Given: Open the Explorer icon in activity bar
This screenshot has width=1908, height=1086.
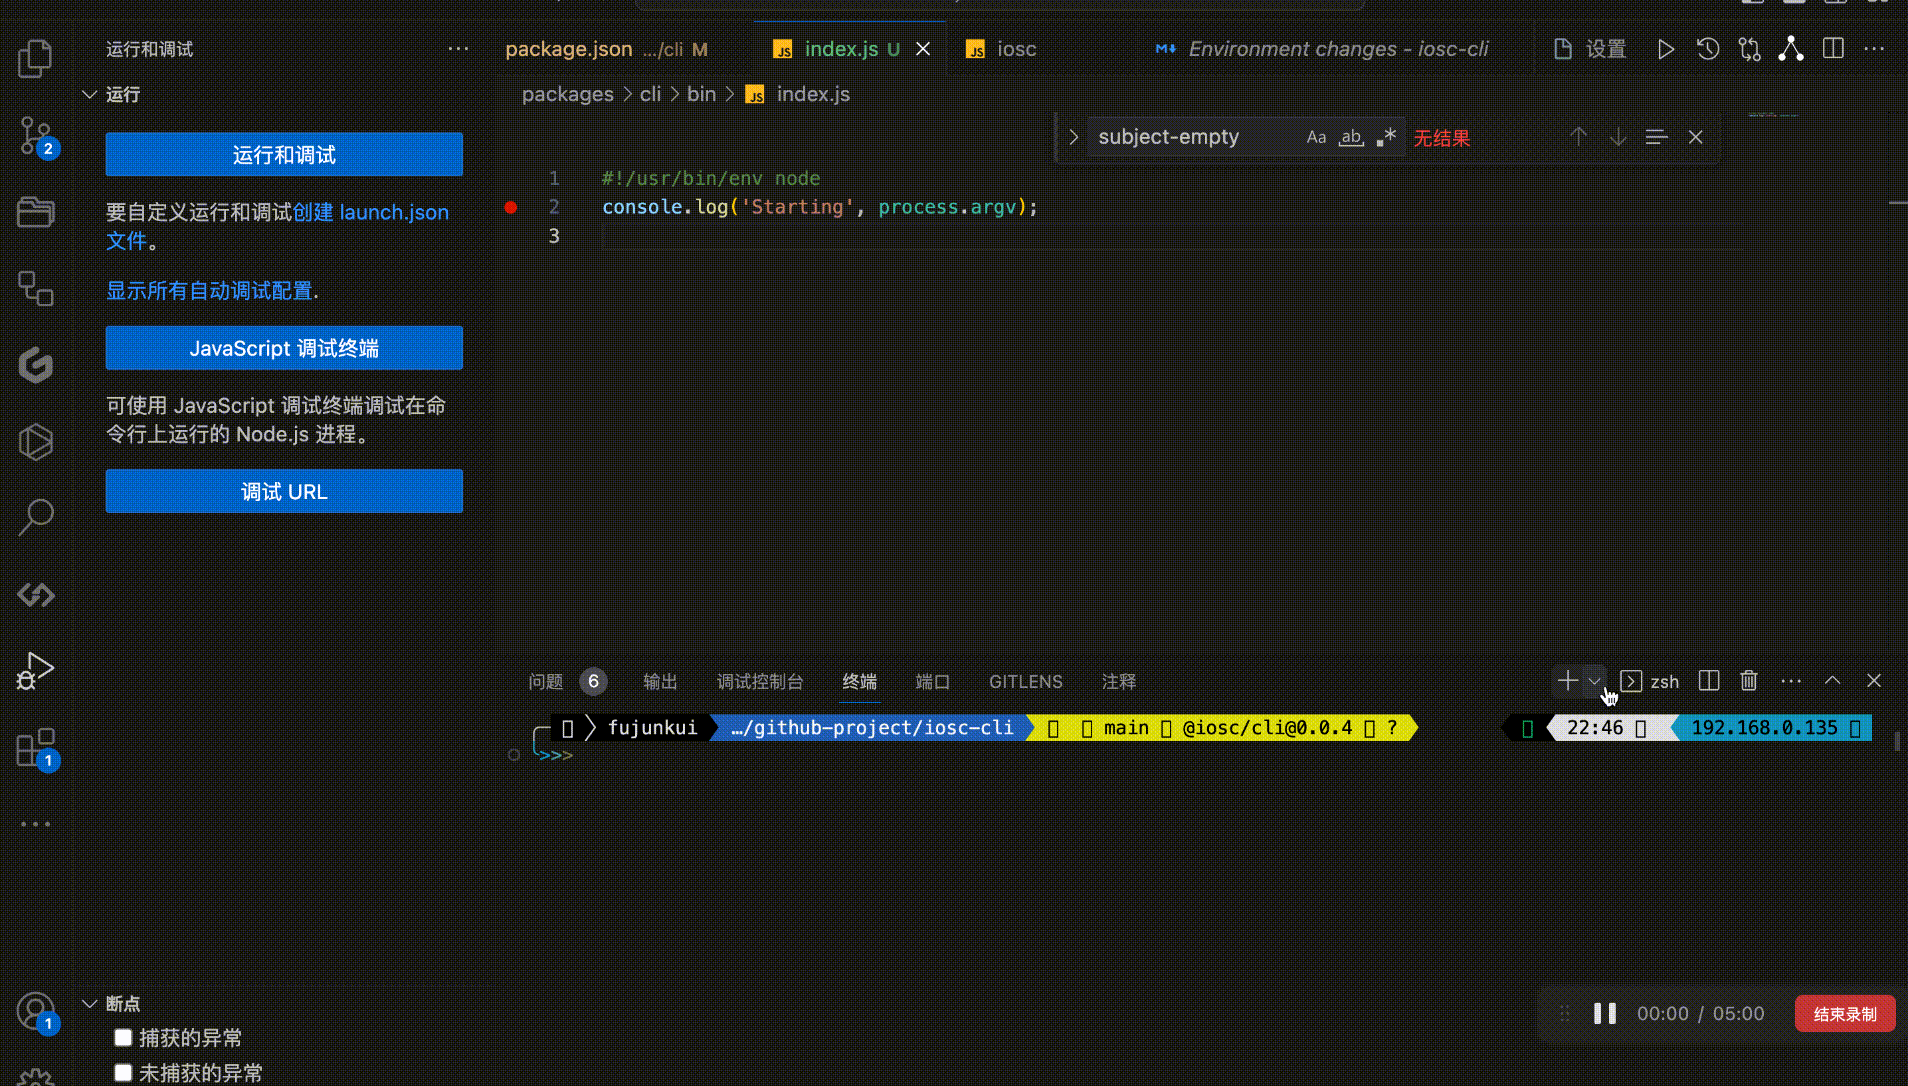Looking at the screenshot, I should [x=36, y=58].
